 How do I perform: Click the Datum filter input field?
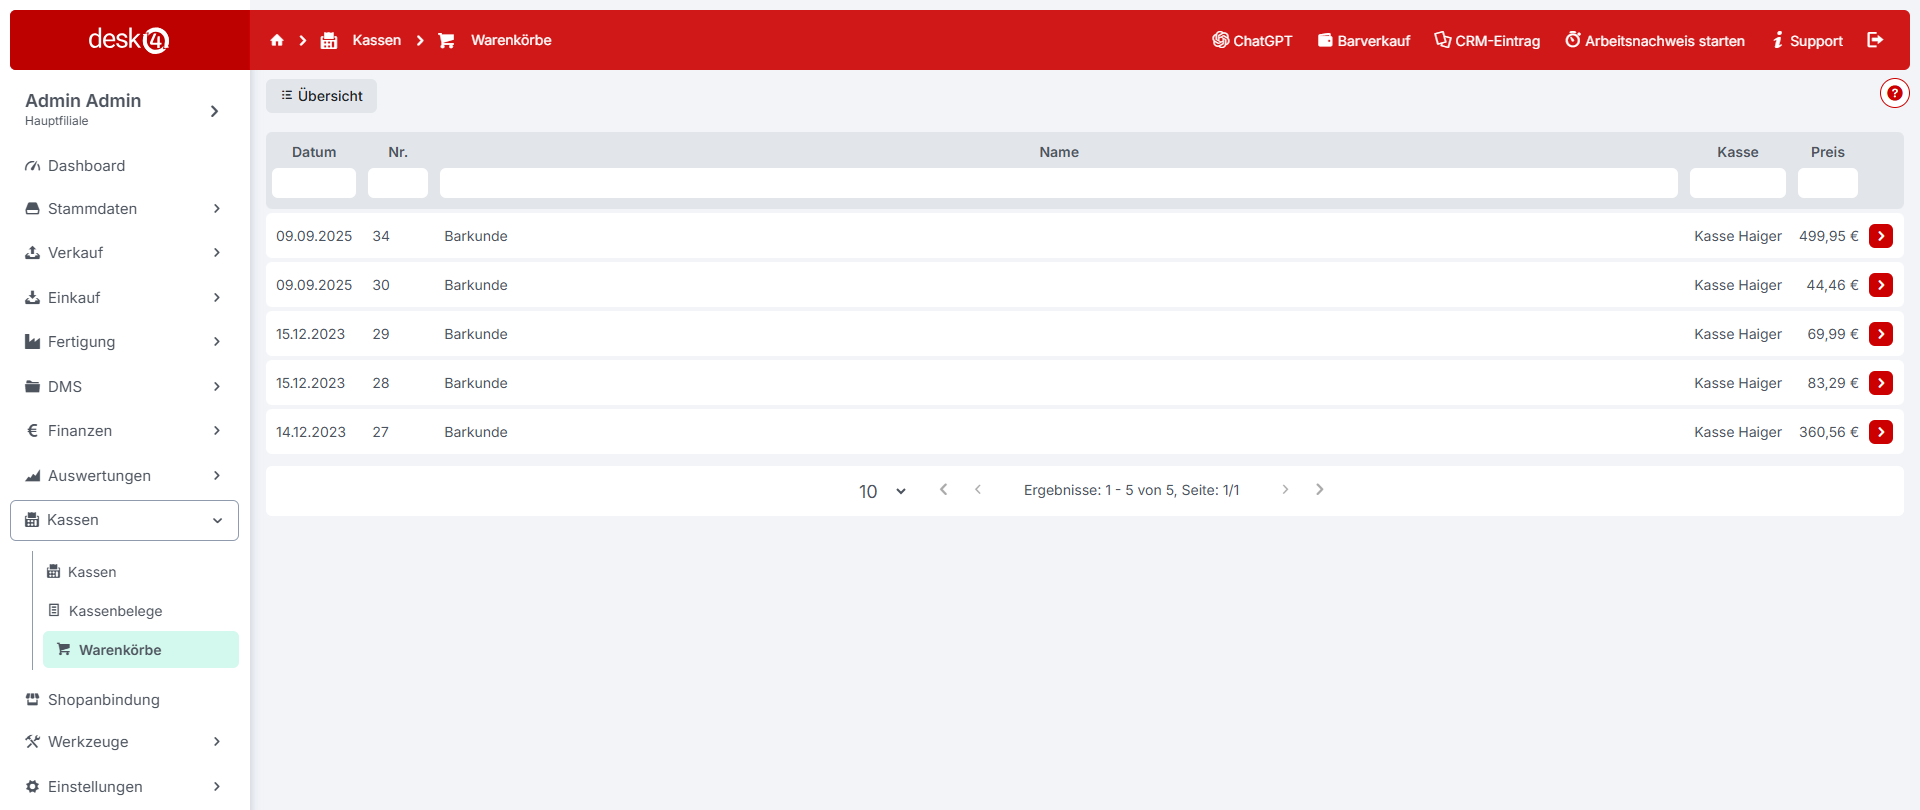click(x=314, y=183)
